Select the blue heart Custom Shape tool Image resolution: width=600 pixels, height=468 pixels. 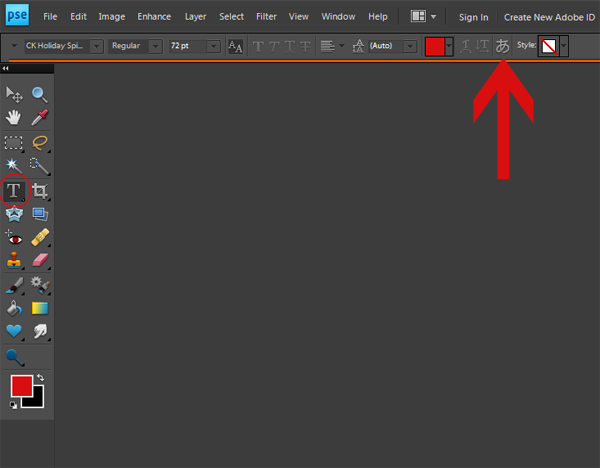(14, 331)
